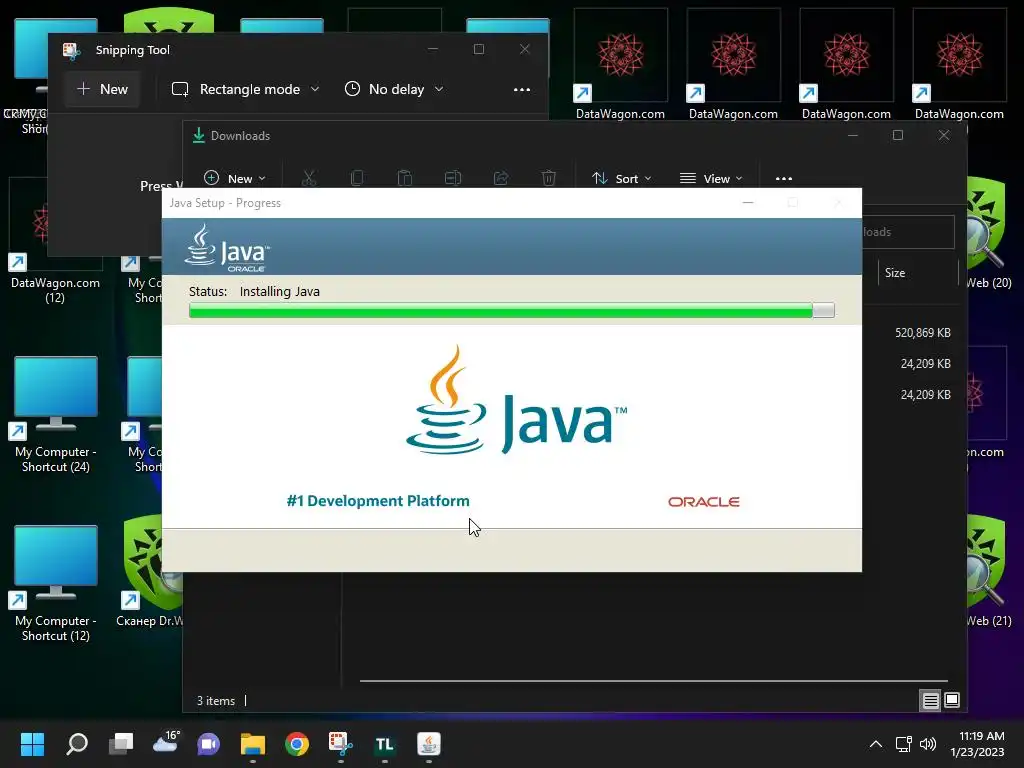Open the volume icon in the tray
Image resolution: width=1024 pixels, height=768 pixels.
click(x=927, y=744)
